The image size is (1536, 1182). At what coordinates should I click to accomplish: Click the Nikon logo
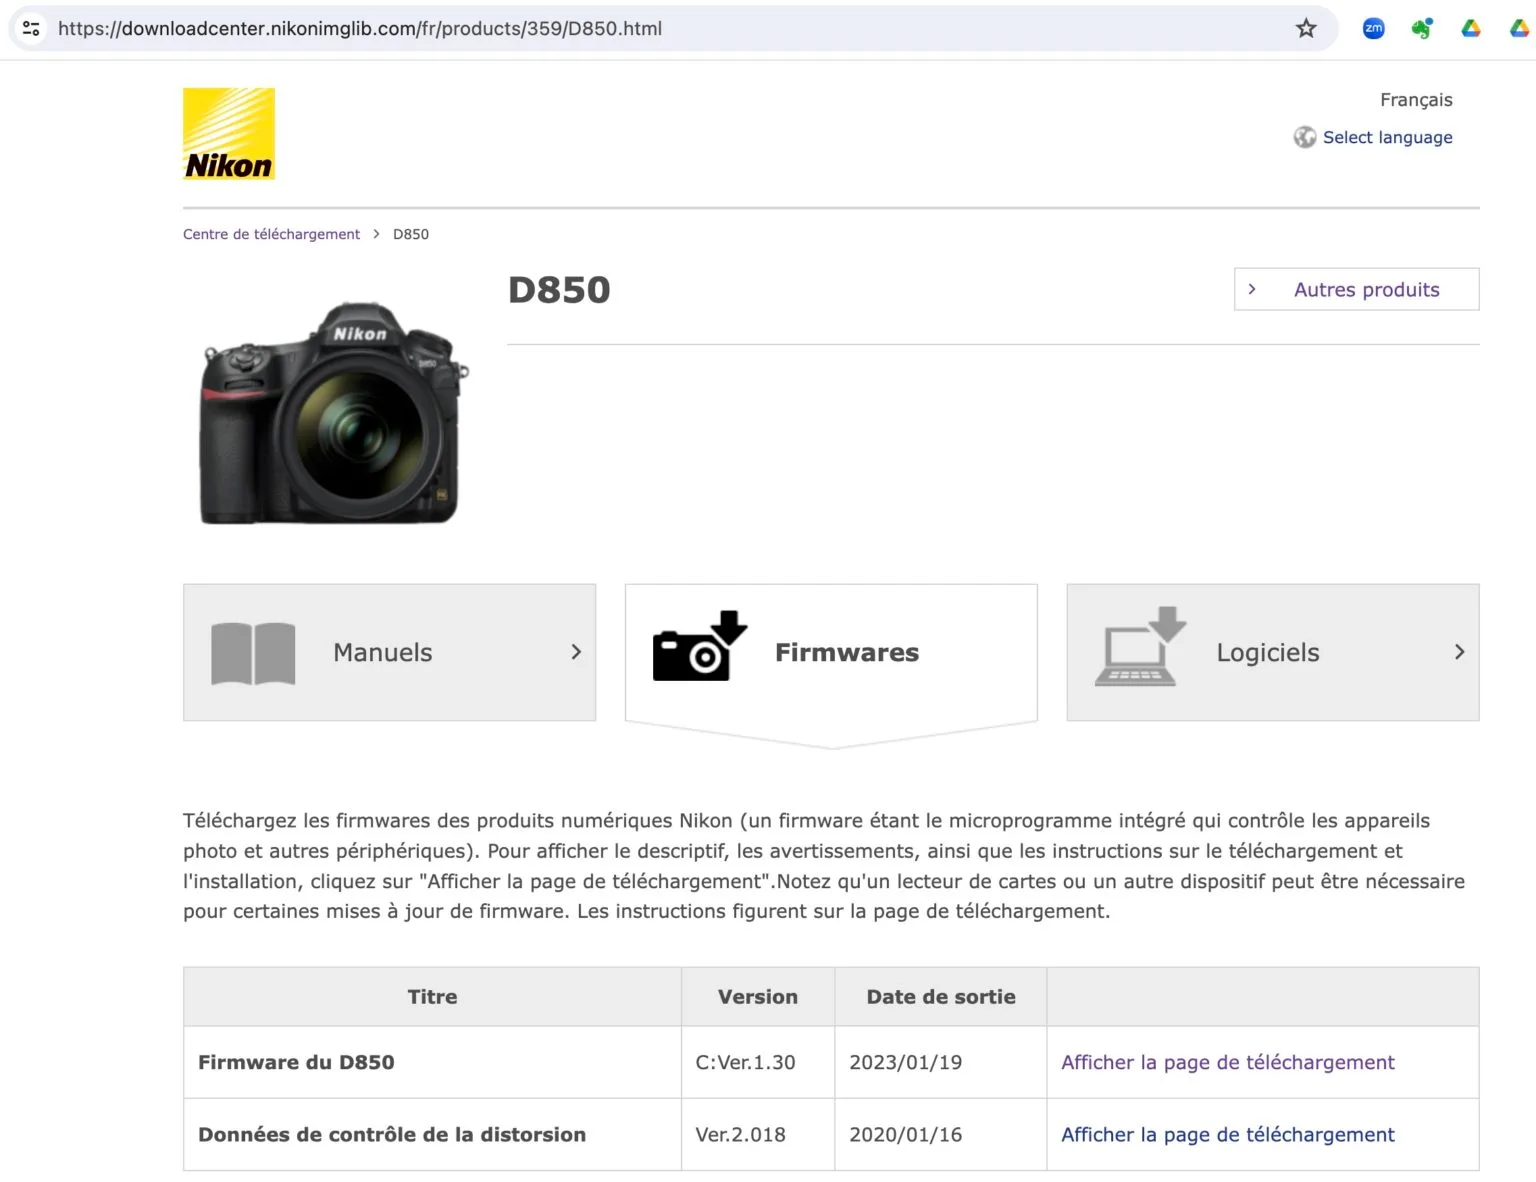click(x=228, y=134)
